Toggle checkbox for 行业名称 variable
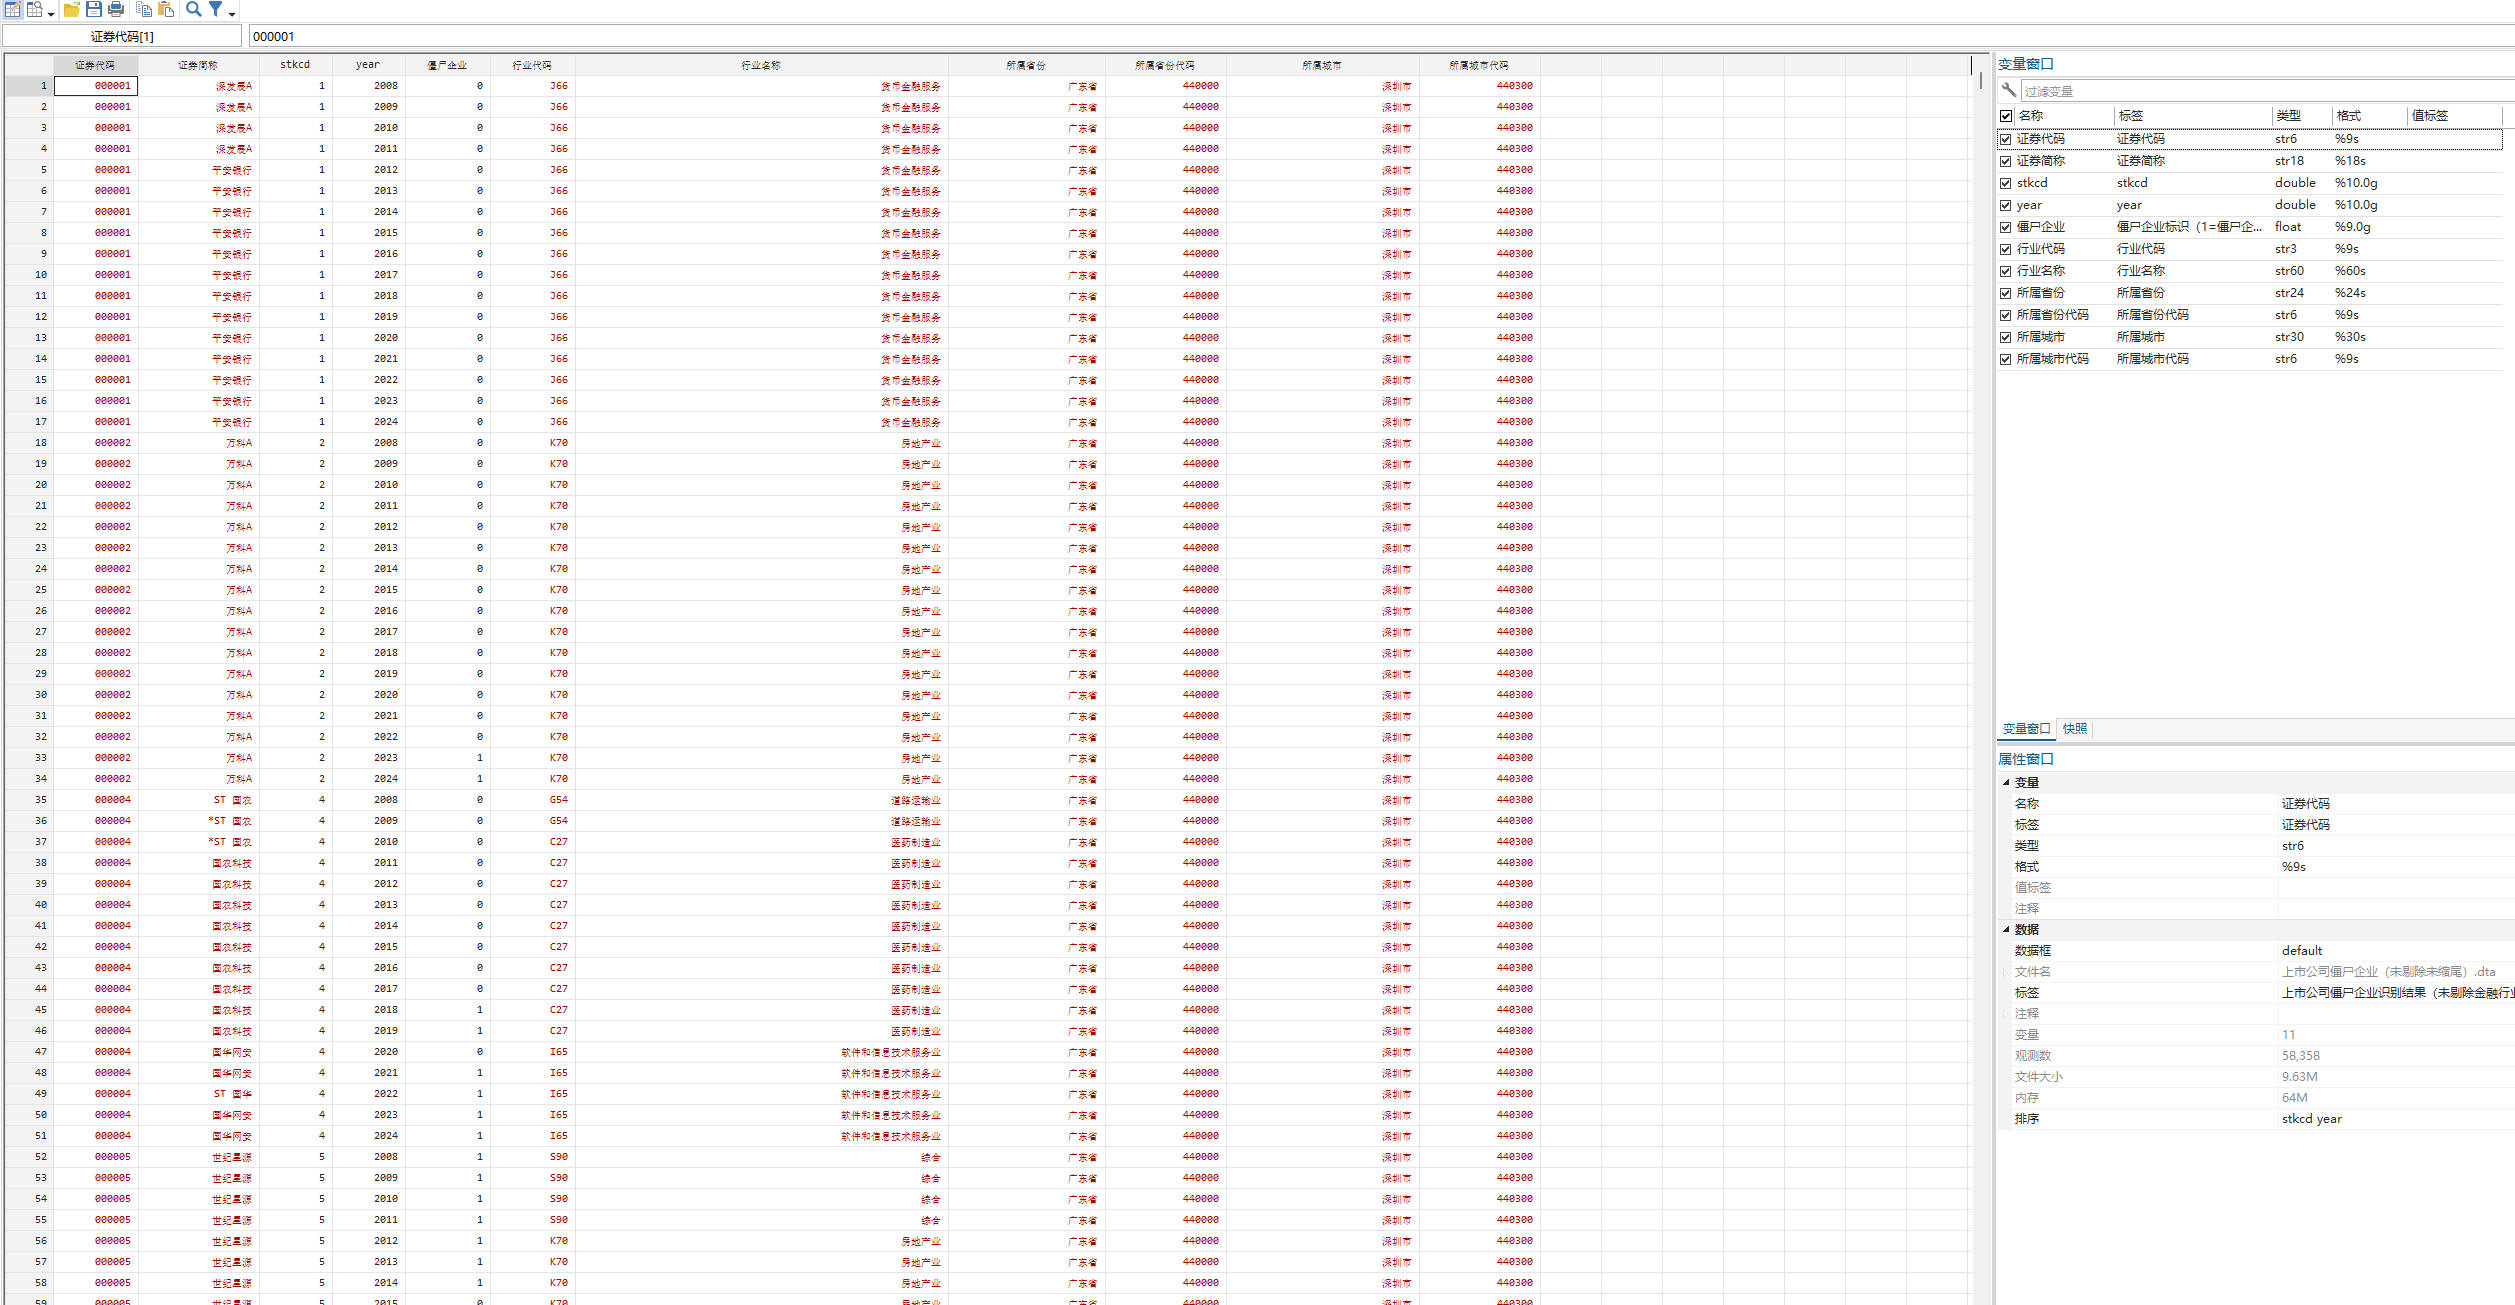Viewport: 2515px width, 1305px height. [x=2005, y=271]
